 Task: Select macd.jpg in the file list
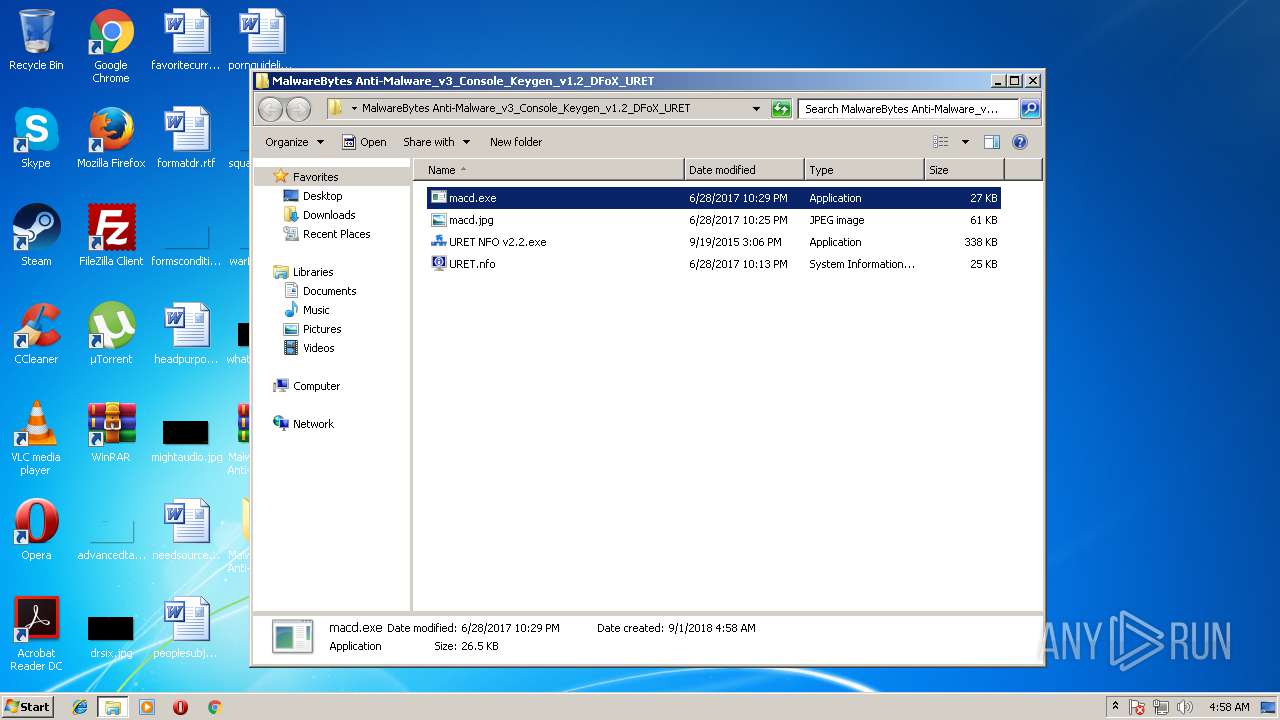pyautogui.click(x=714, y=220)
